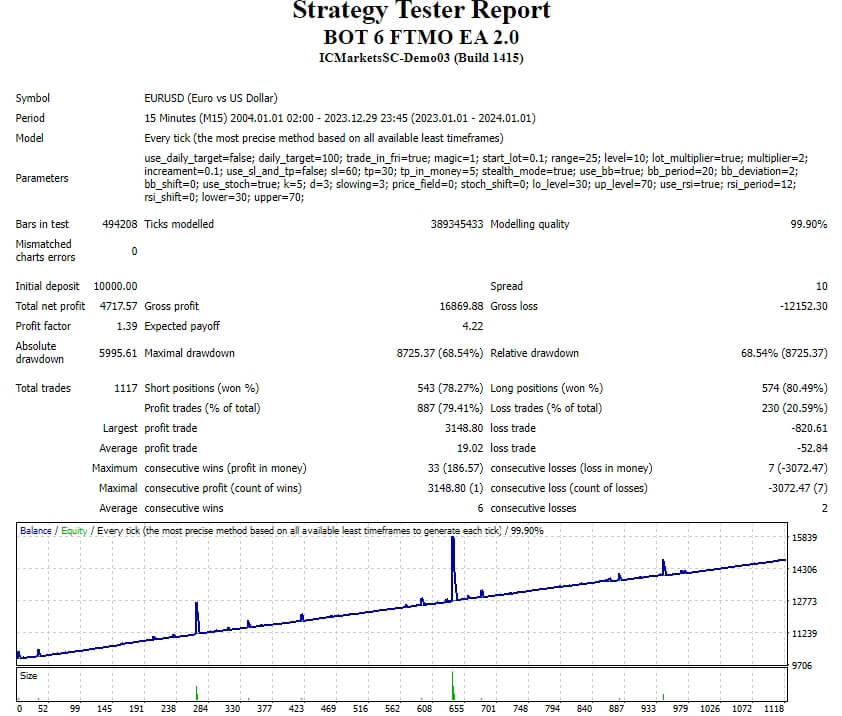Click the tallest balance spike near 655
The width and height of the screenshot is (842, 716).
point(453,567)
